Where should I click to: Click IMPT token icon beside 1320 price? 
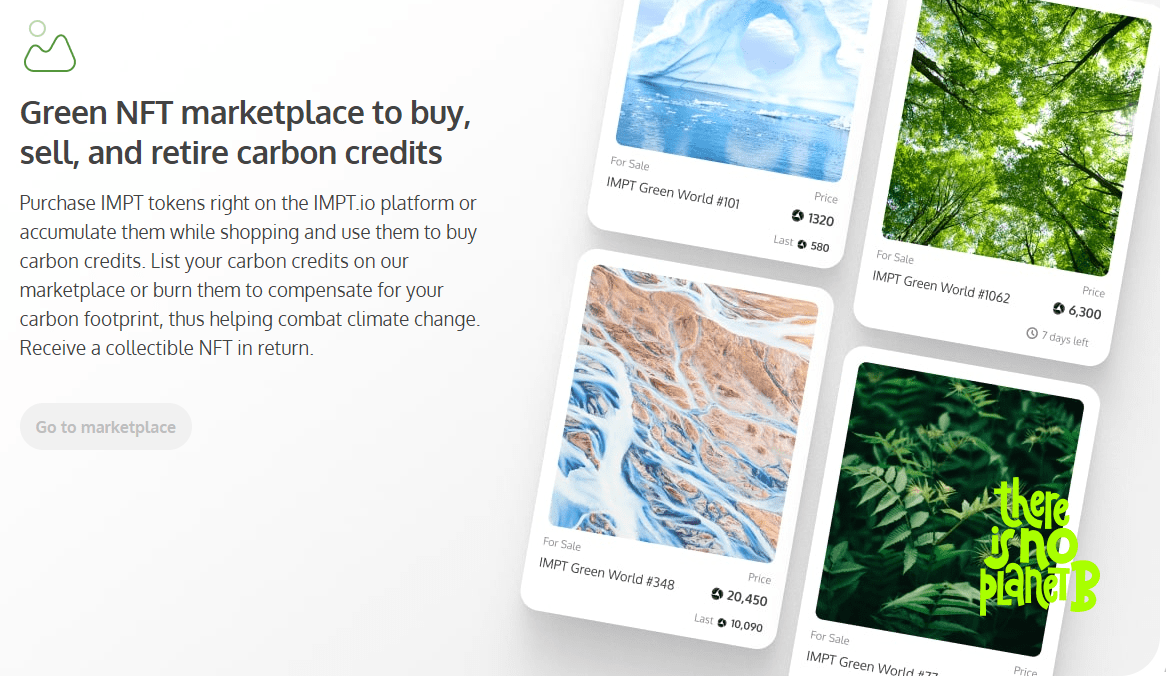coord(797,216)
